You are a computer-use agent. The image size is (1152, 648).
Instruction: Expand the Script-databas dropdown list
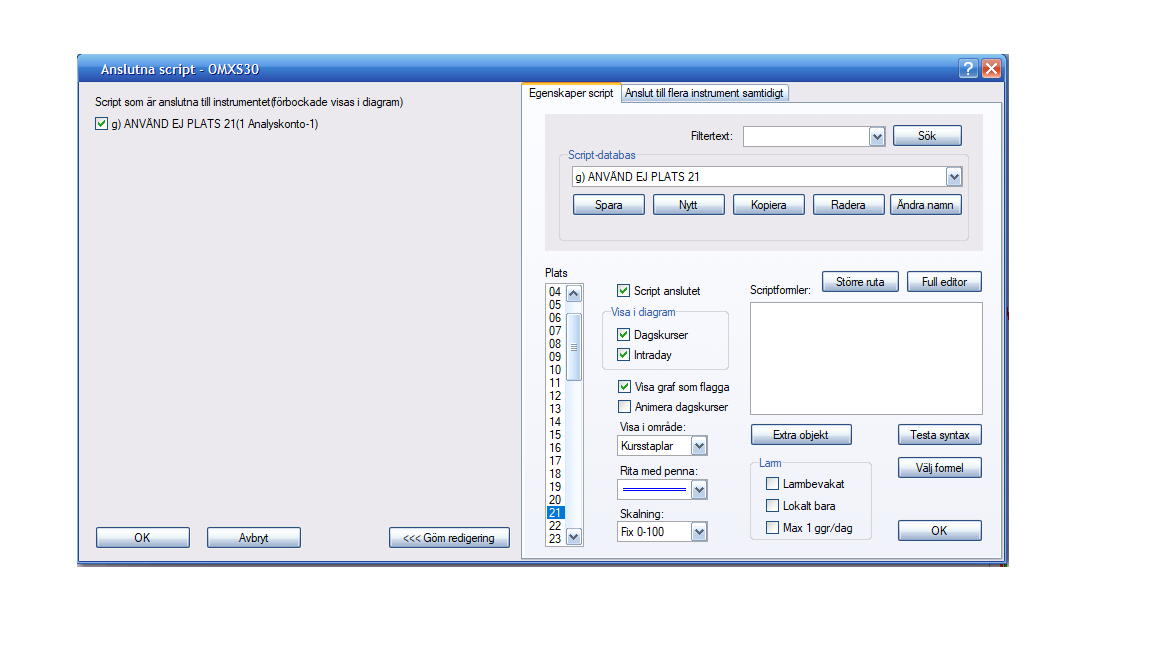pyautogui.click(x=953, y=177)
